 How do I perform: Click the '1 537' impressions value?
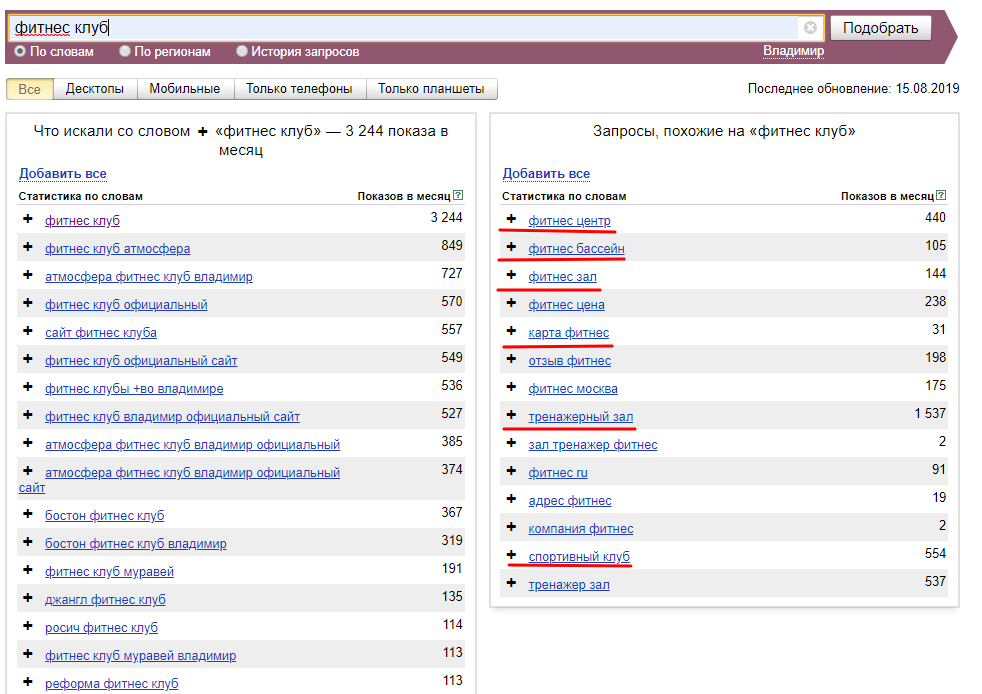(930, 413)
